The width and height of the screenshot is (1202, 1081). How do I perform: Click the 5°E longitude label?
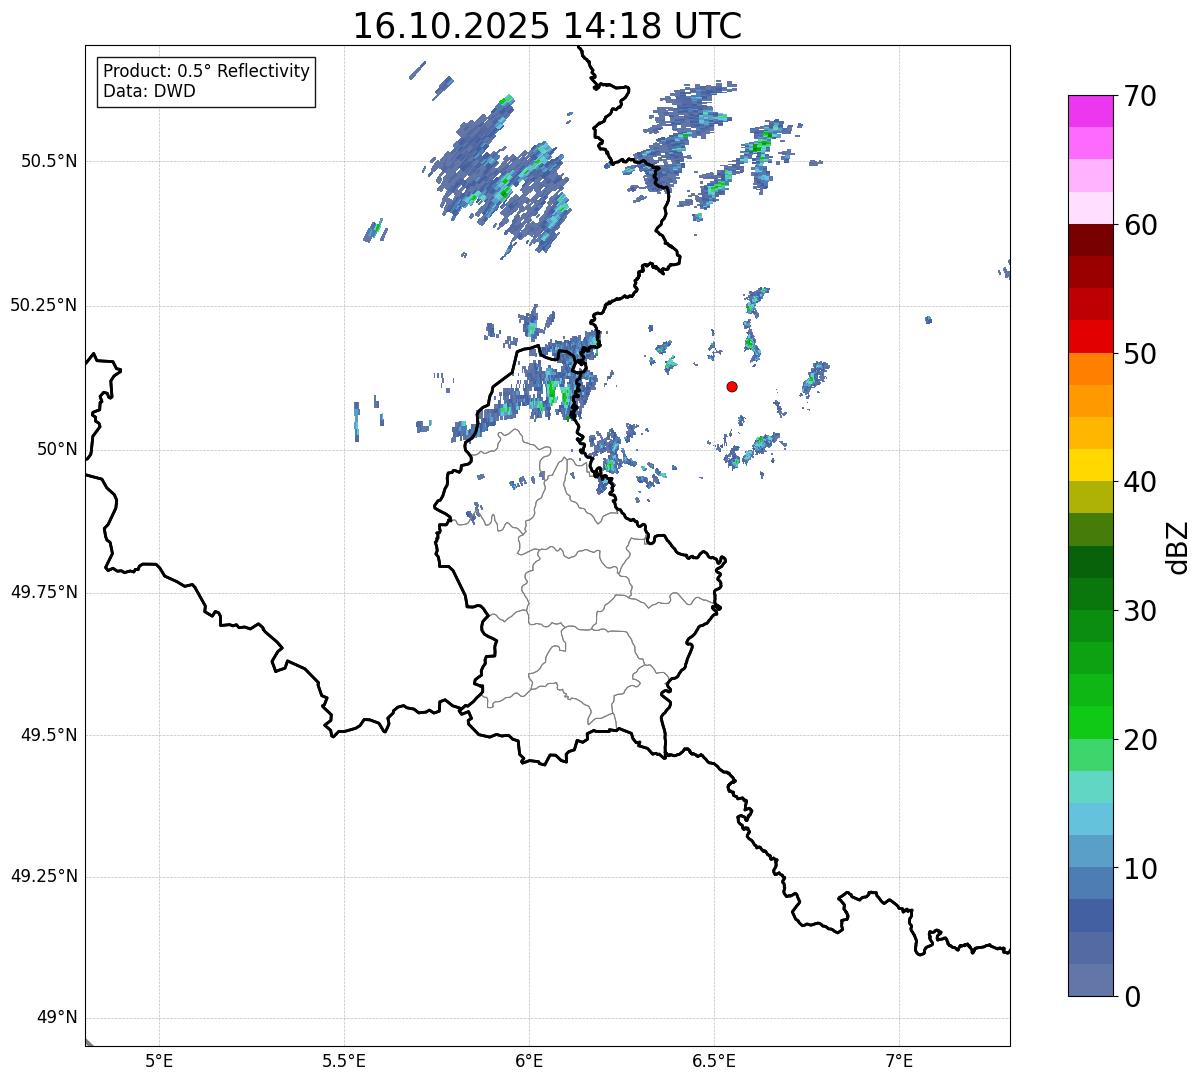click(159, 1060)
